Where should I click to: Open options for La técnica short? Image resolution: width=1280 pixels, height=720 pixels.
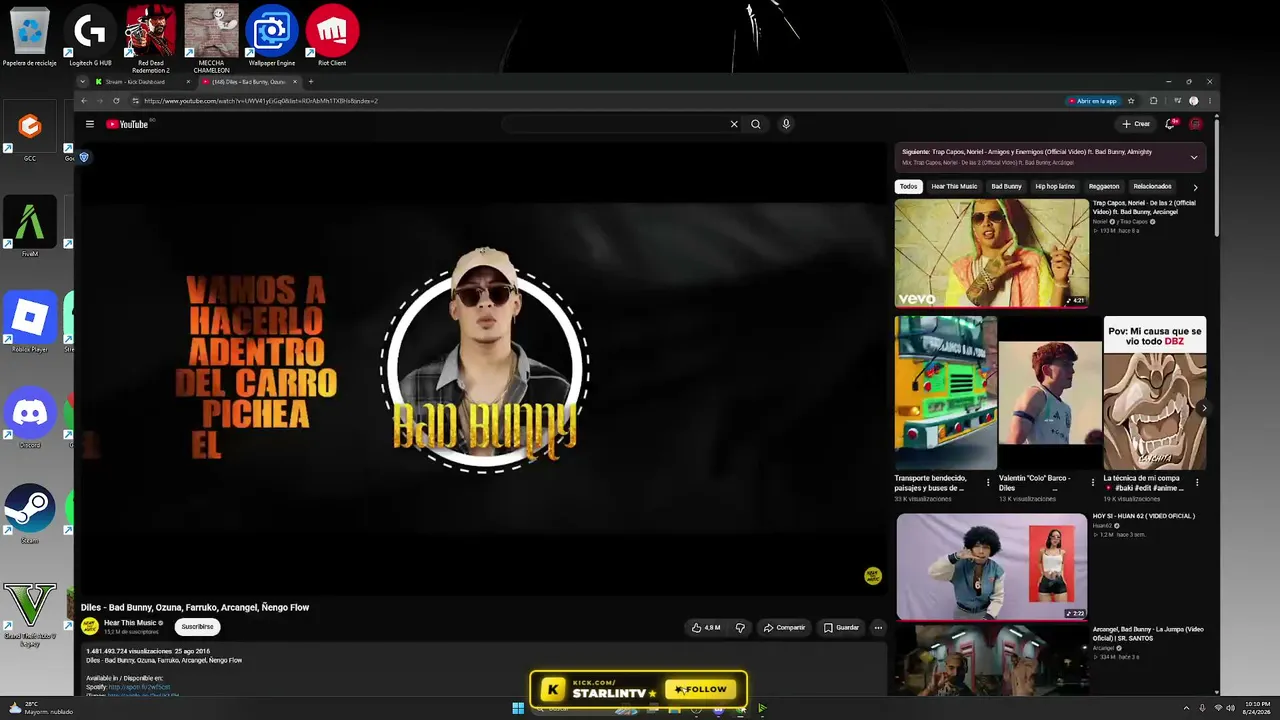pos(1197,482)
